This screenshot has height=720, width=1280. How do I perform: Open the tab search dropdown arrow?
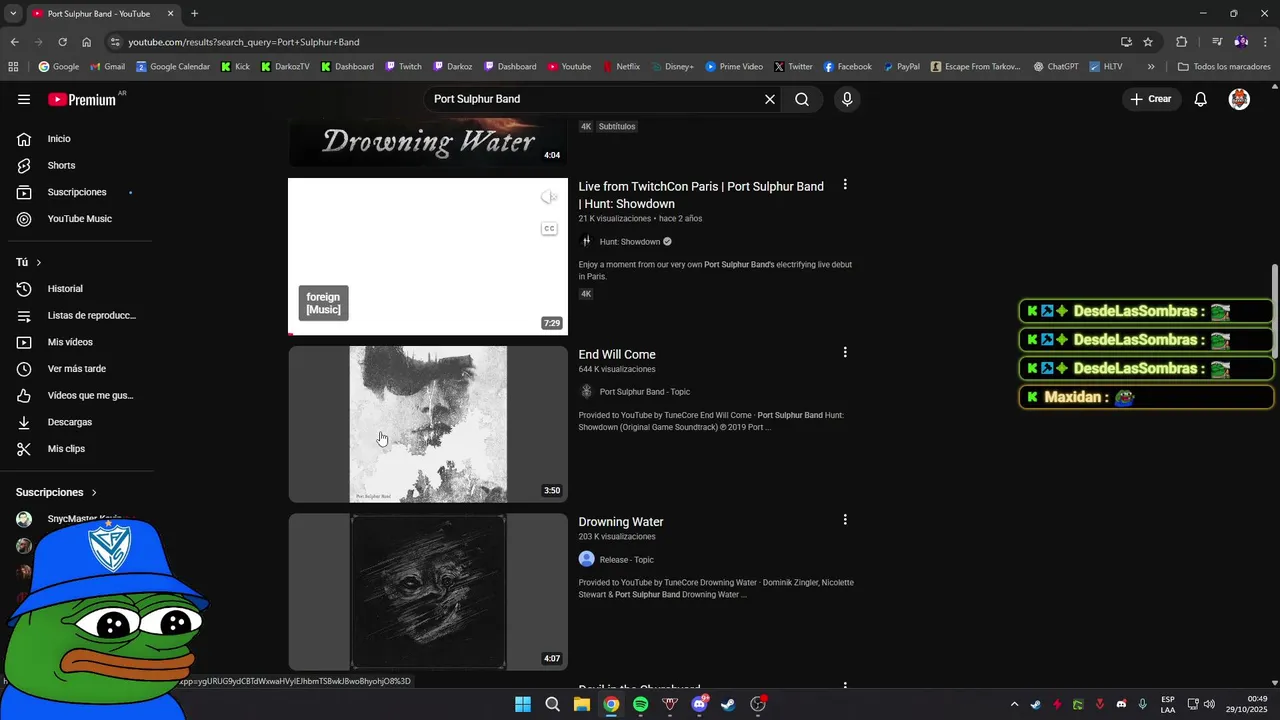click(x=13, y=14)
